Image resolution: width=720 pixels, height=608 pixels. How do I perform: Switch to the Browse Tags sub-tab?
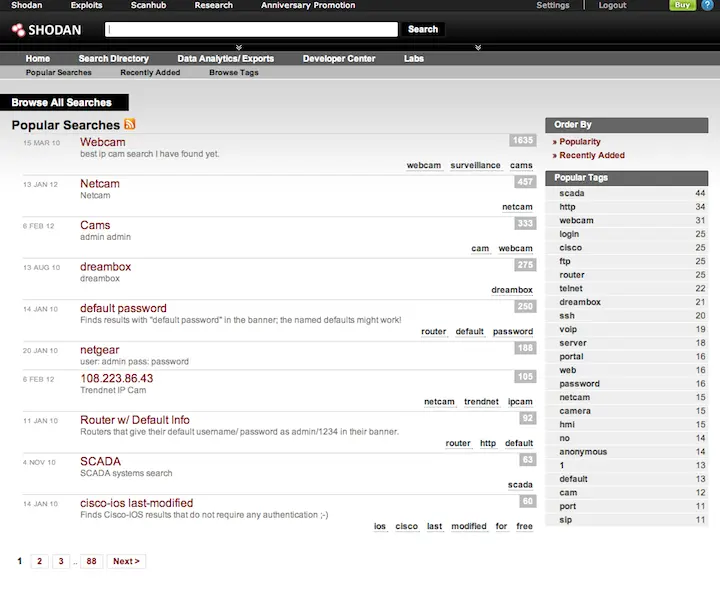[x=234, y=73]
